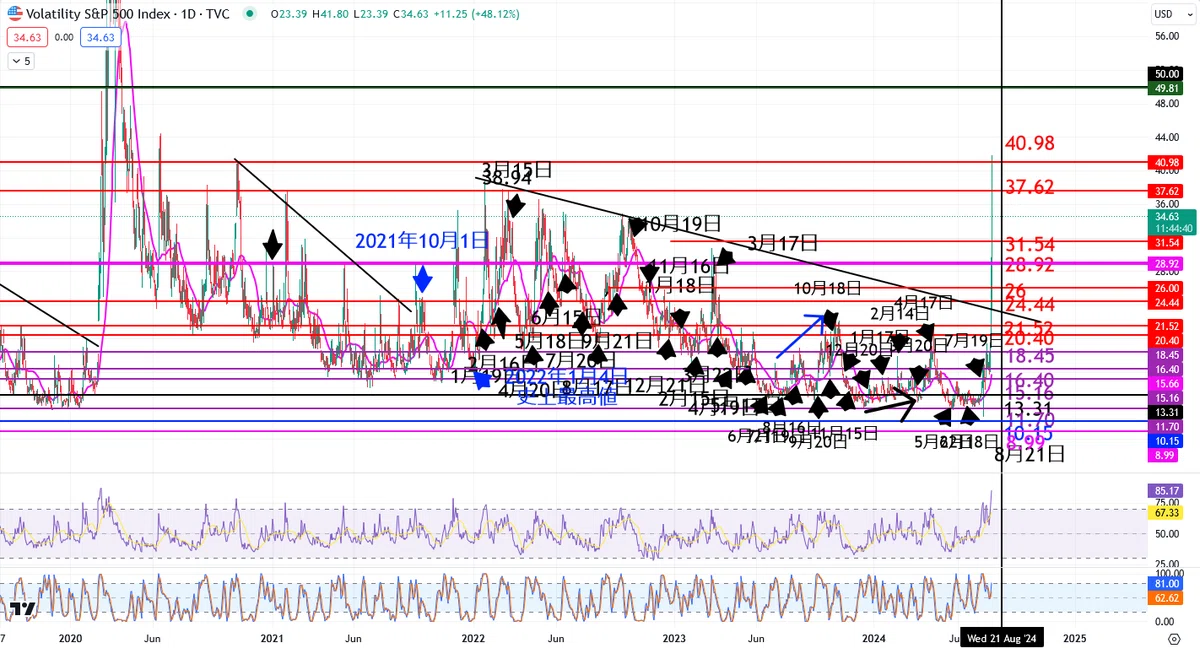The image size is (1200, 648).
Task: Select the 8月21日 text annotation
Action: click(1030, 453)
